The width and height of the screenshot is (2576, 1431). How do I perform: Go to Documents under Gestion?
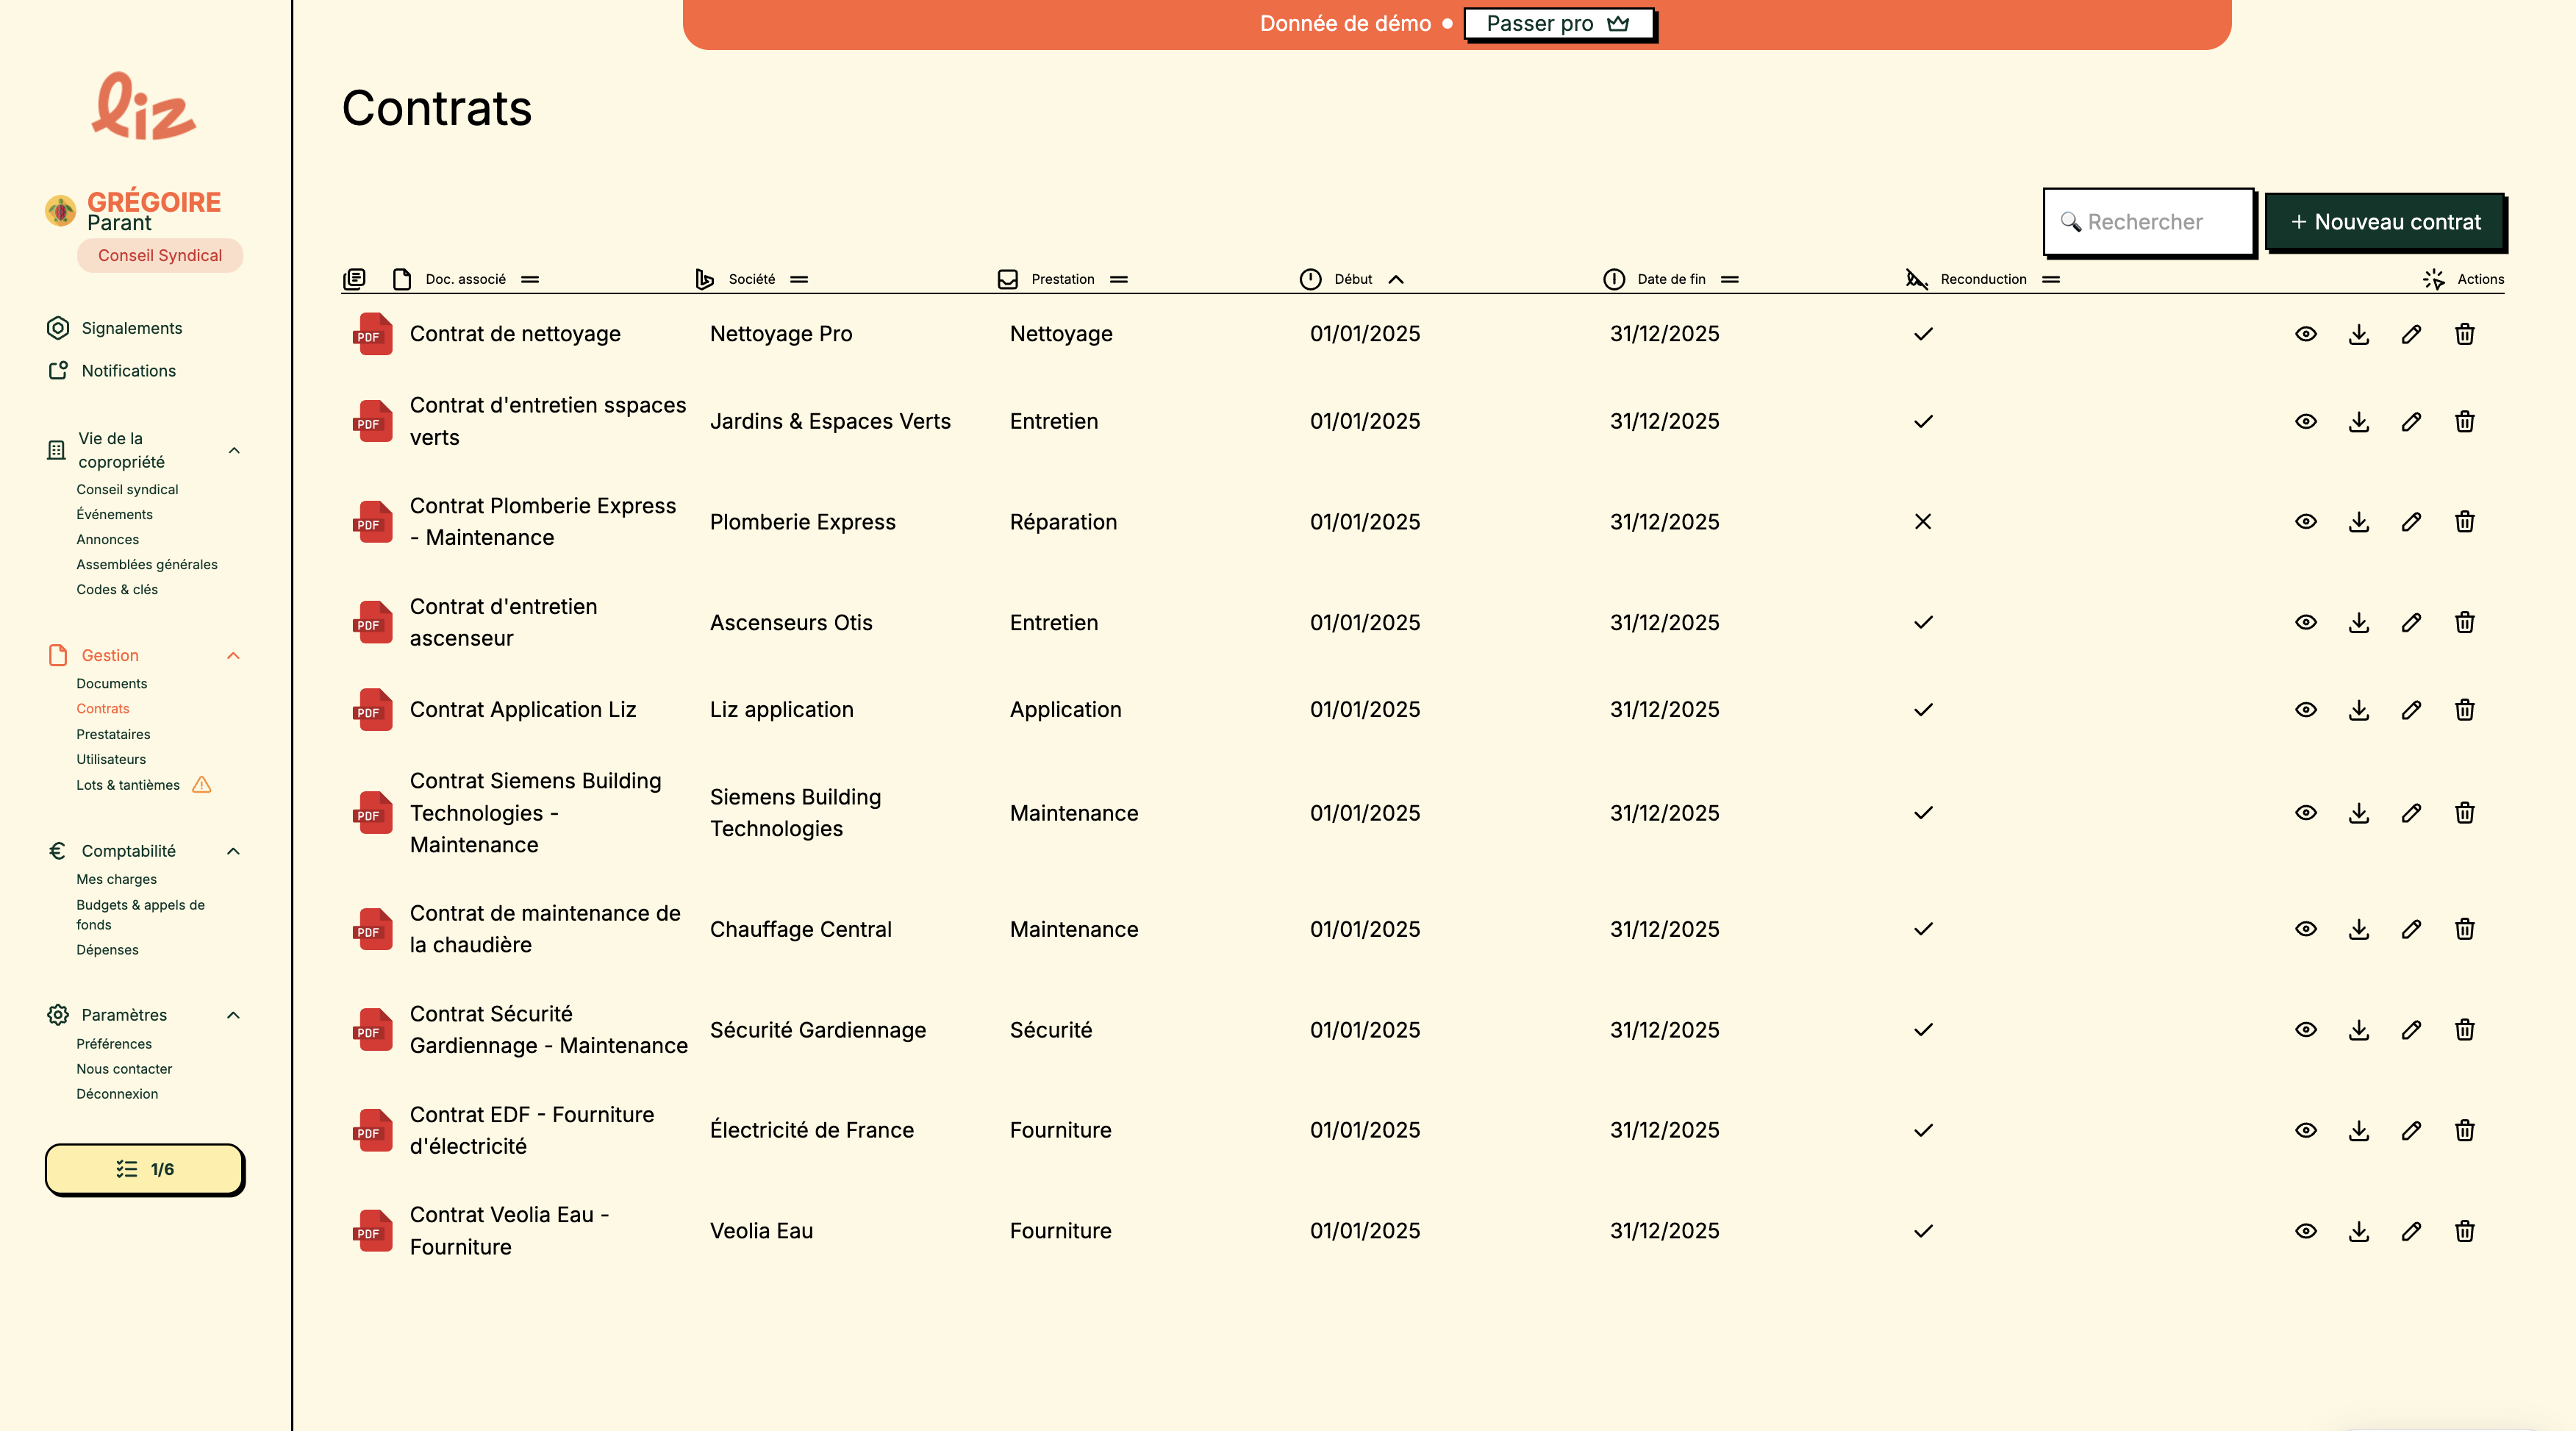tap(112, 684)
